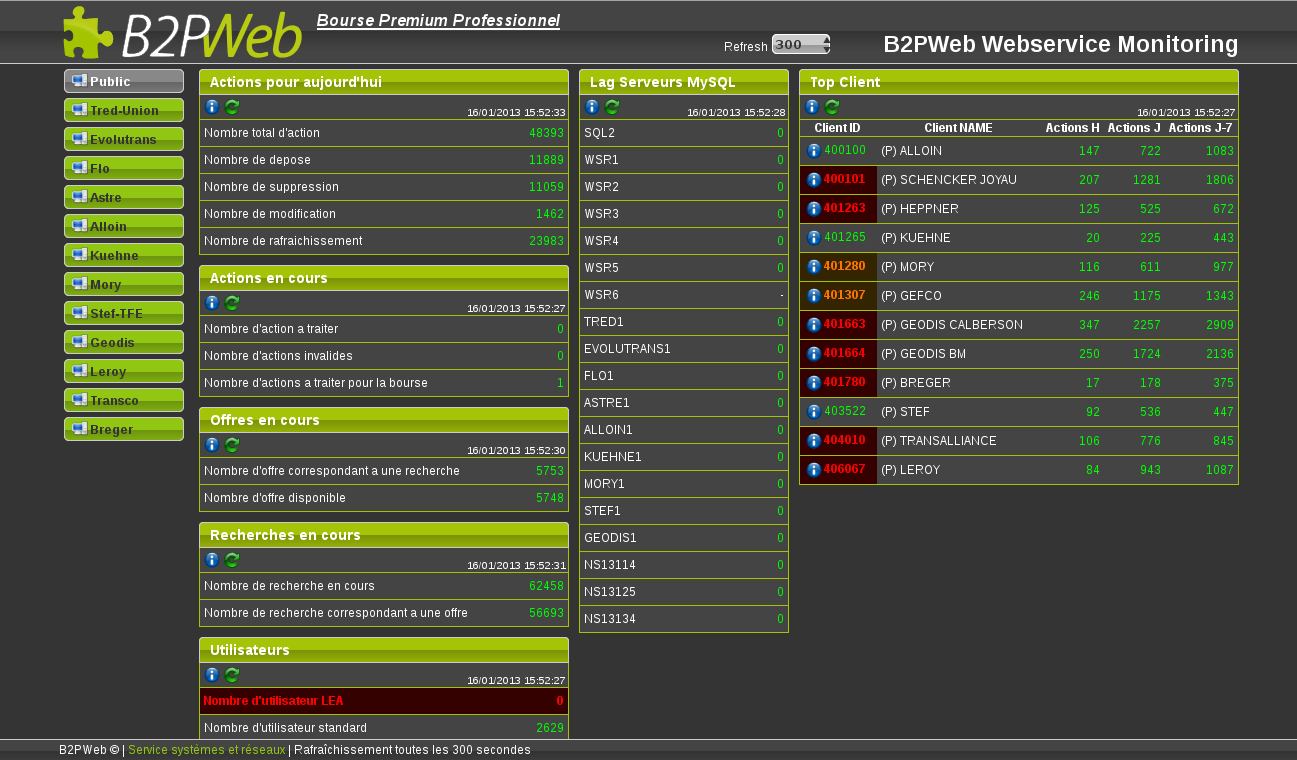1297x760 pixels.
Task: Open info icon for client 401307 GEFCO
Action: 814,296
